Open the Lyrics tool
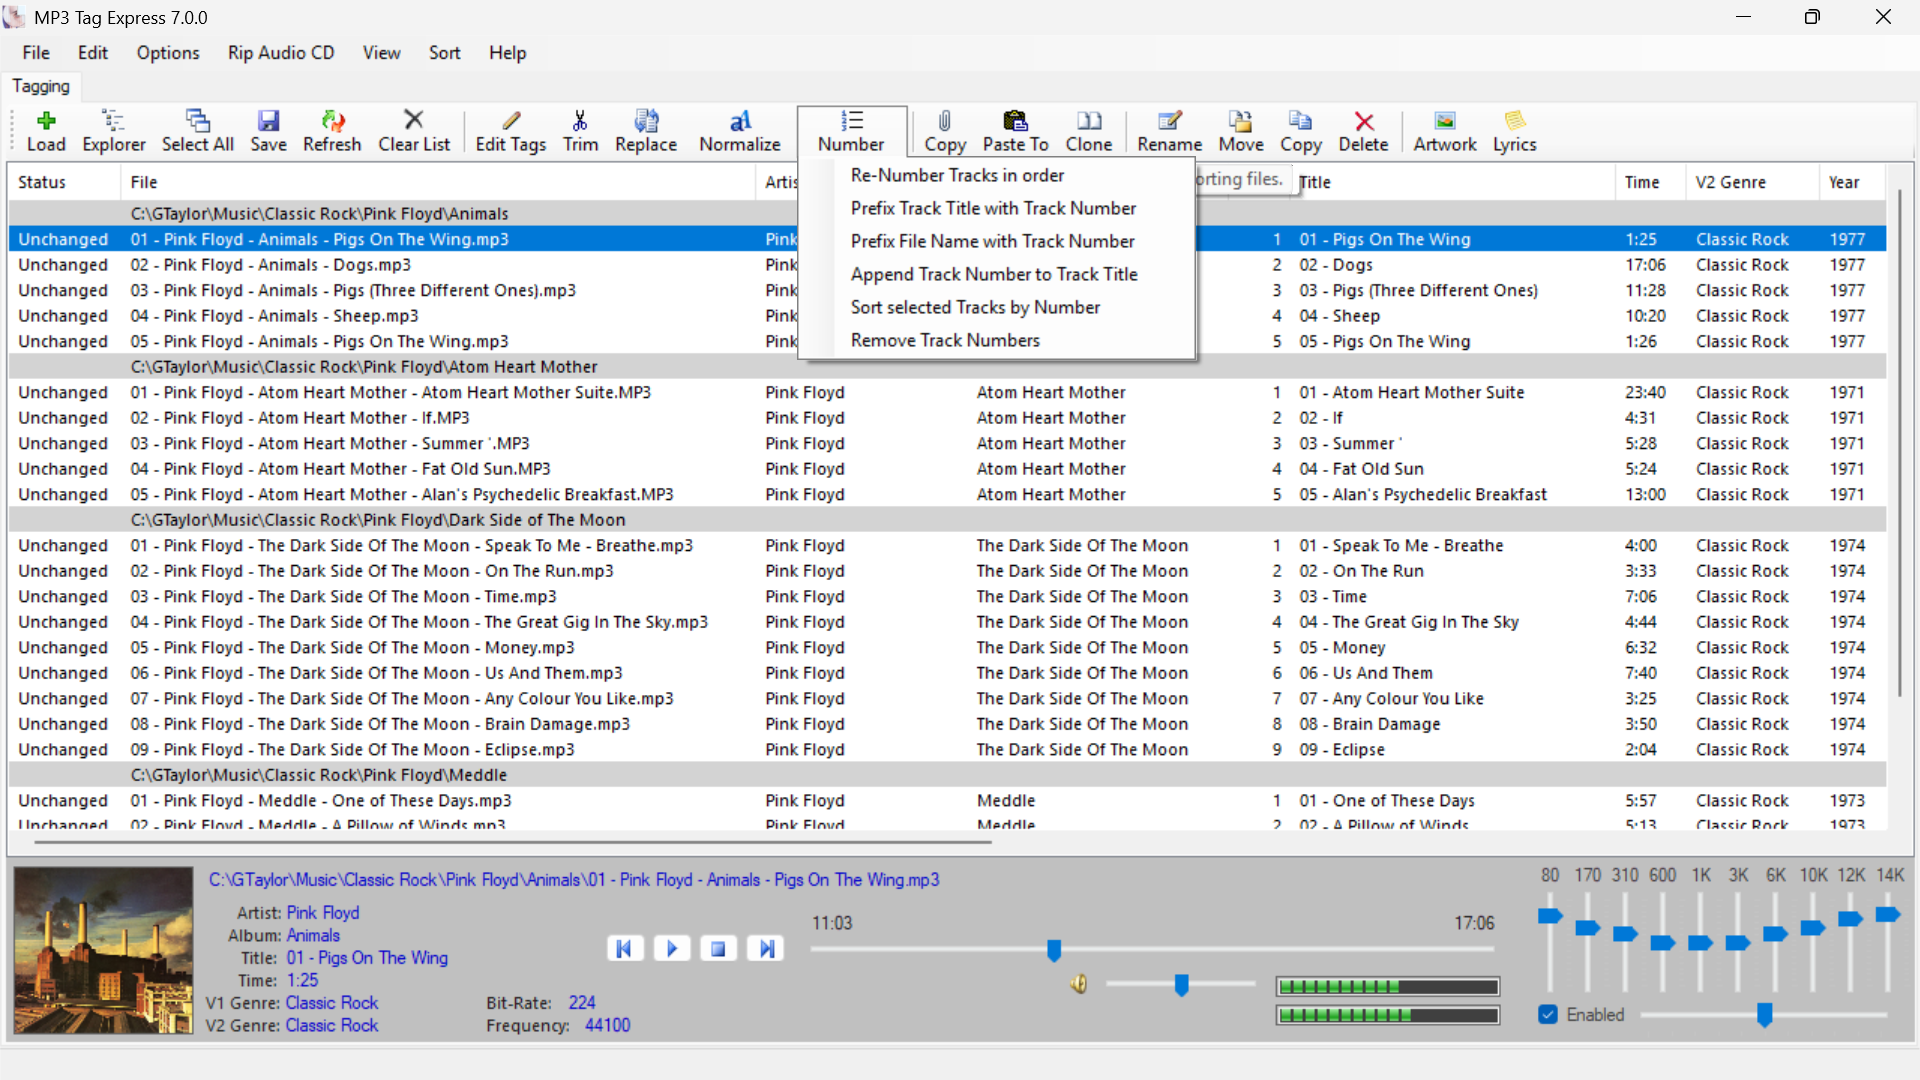The image size is (1920, 1080). point(1515,131)
